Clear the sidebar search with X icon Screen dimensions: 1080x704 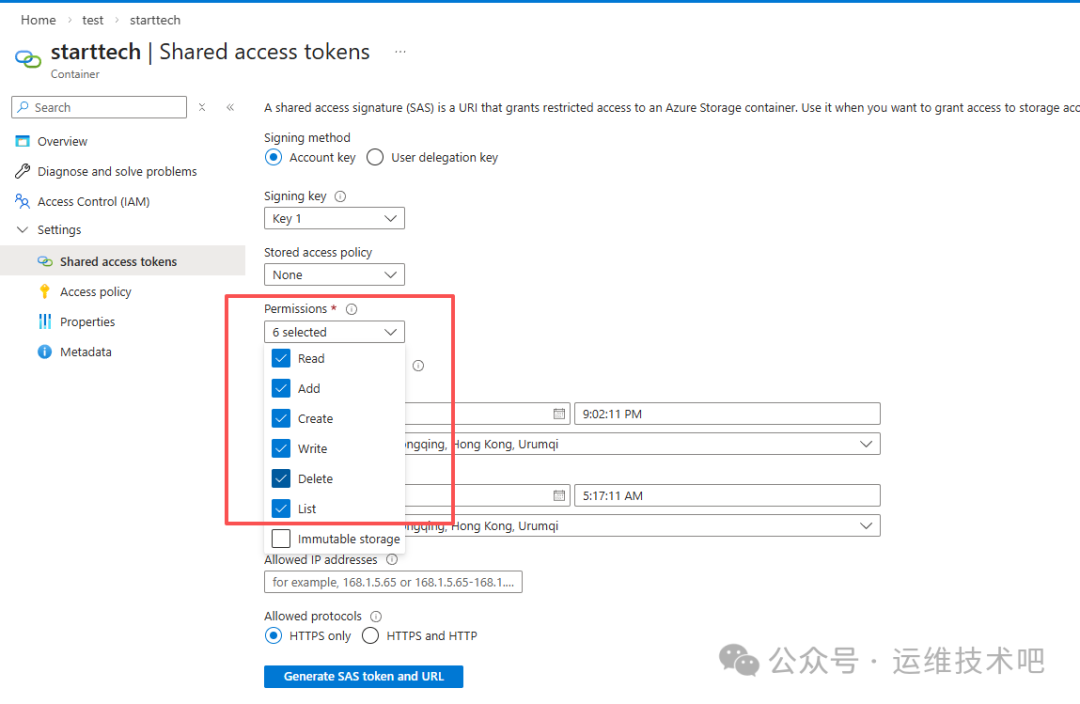click(x=202, y=108)
